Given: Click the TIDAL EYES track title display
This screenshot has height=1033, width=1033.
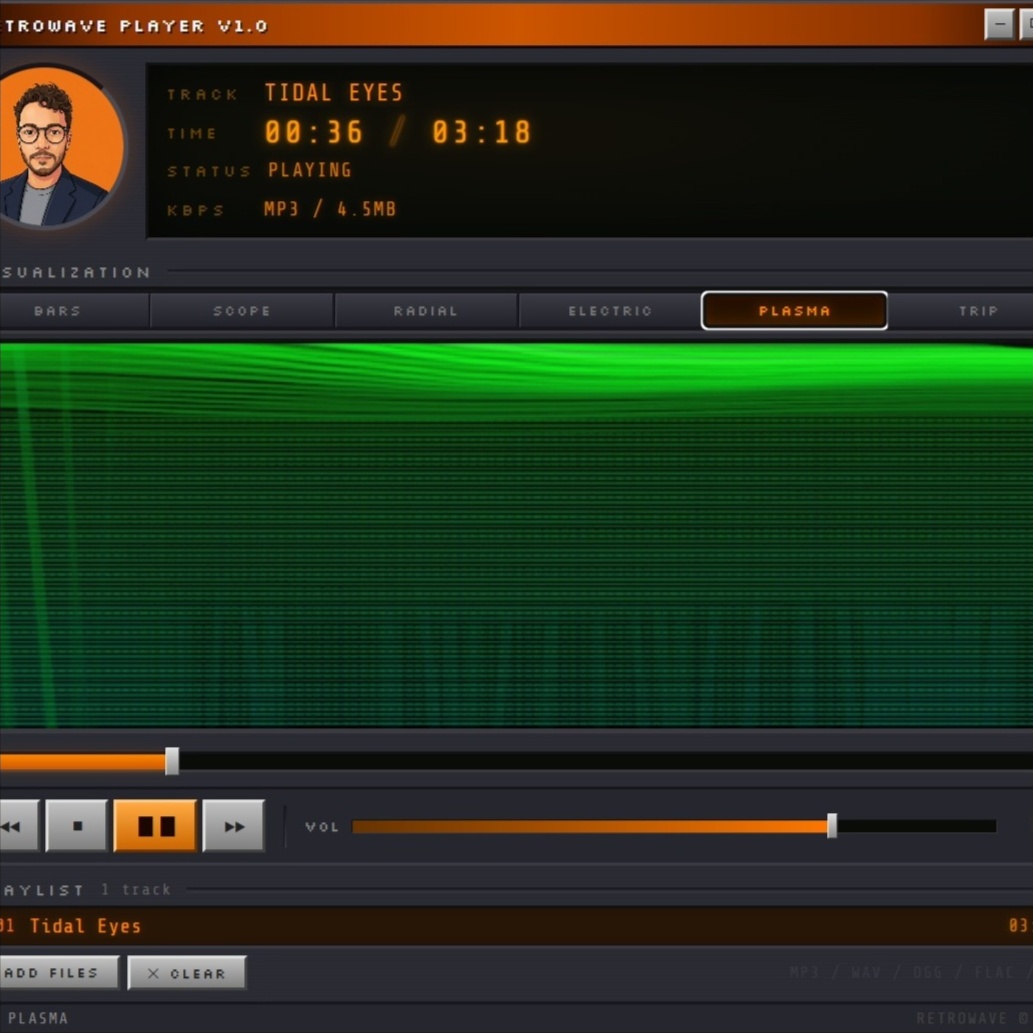Looking at the screenshot, I should [x=334, y=92].
